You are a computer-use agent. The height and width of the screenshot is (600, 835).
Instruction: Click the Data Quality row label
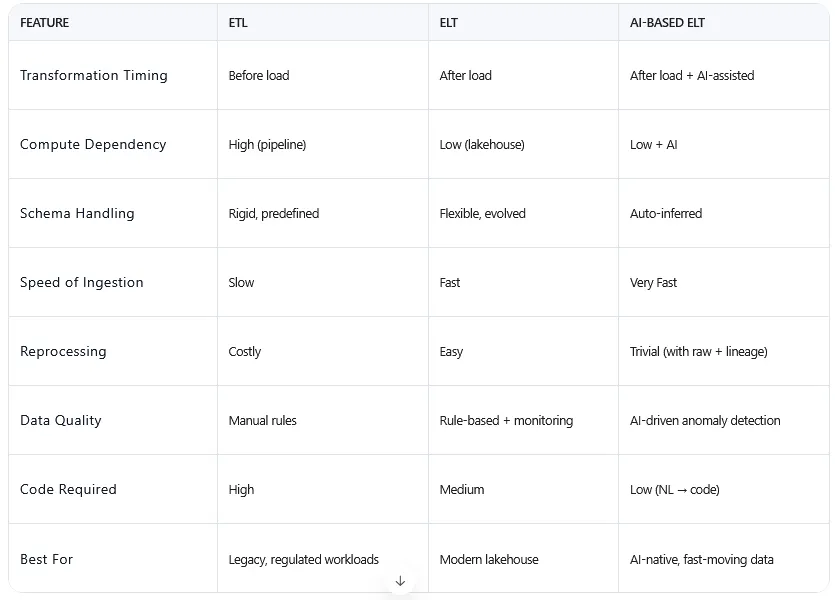[x=61, y=421]
